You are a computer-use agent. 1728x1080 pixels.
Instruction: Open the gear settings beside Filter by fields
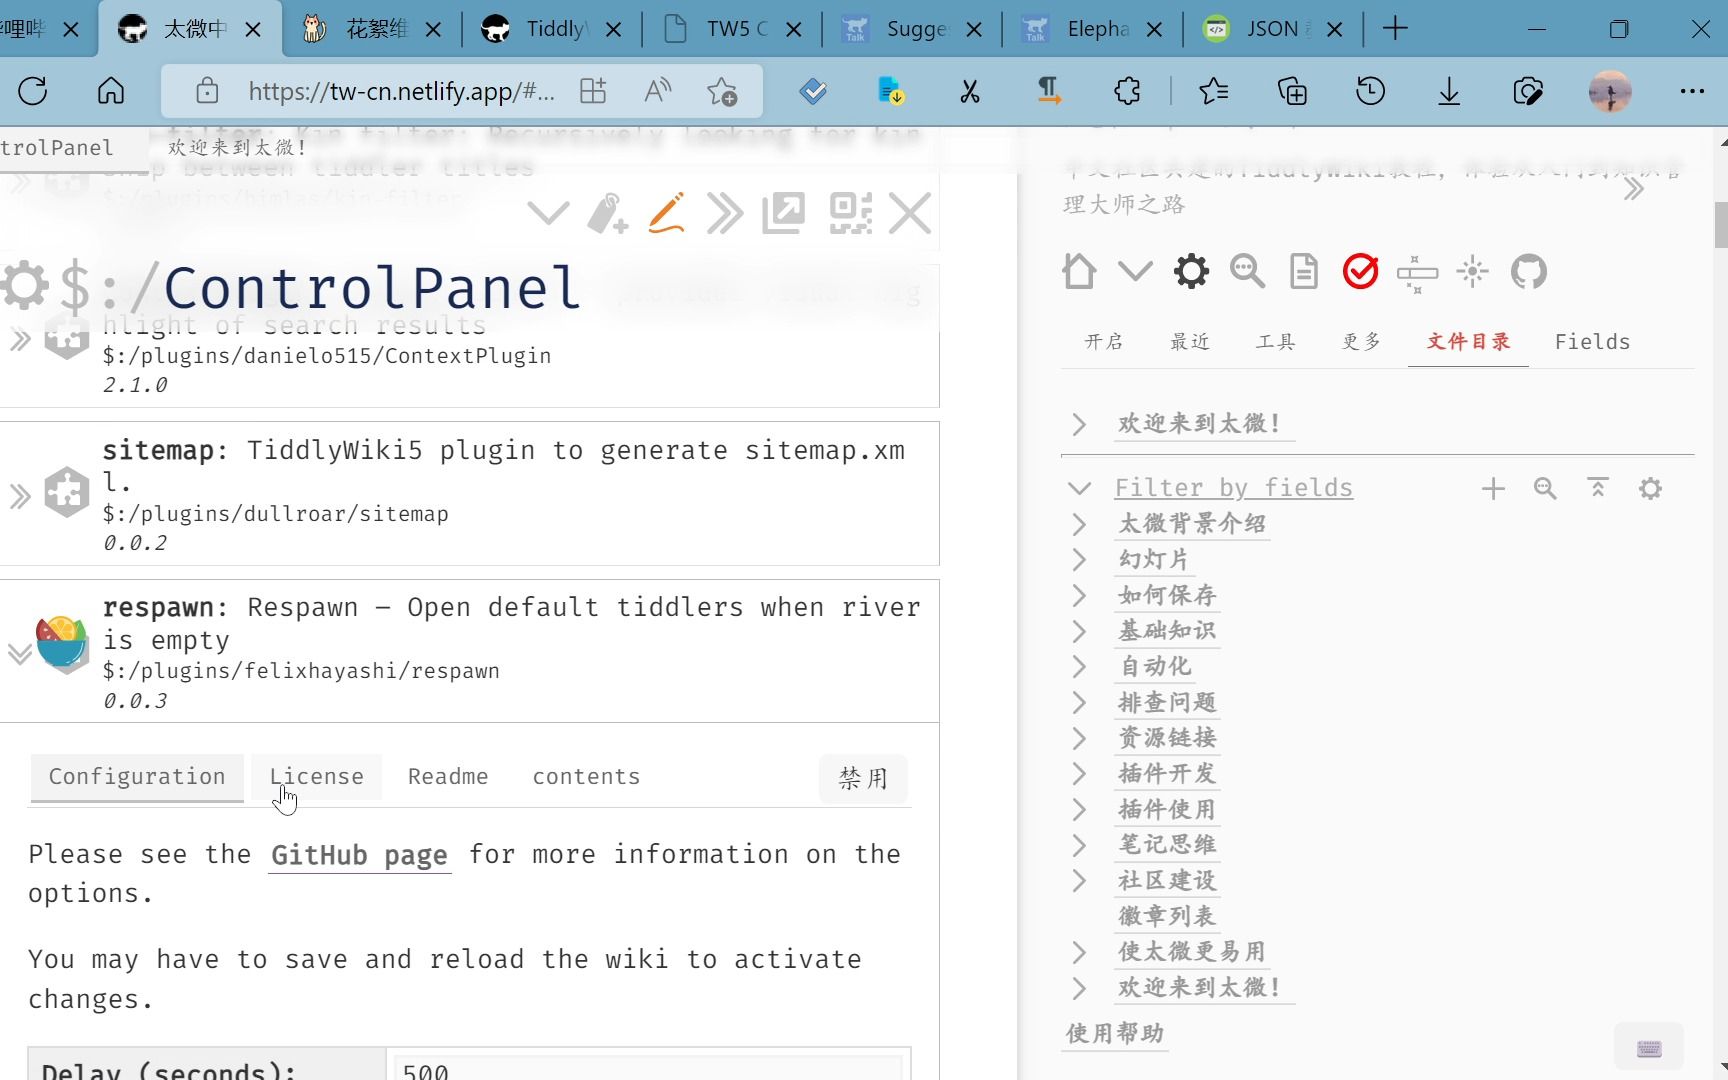tap(1650, 488)
